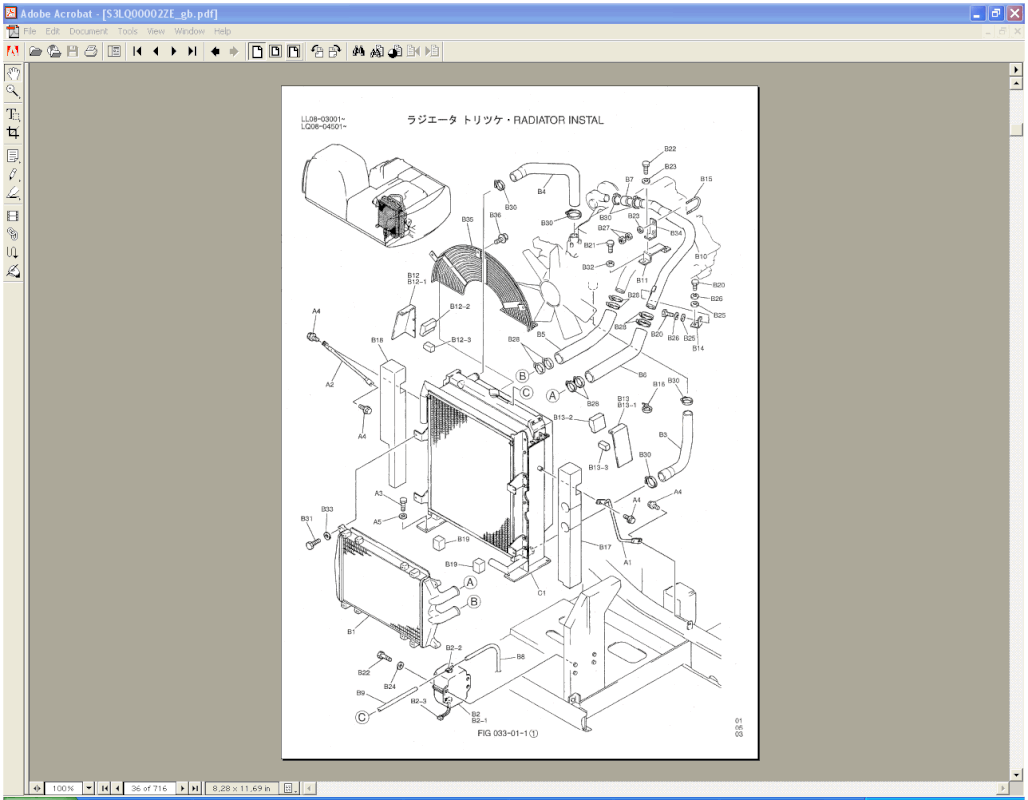The image size is (1028, 800).
Task: Click the Adobe logo toolbar icon
Action: click(12, 51)
